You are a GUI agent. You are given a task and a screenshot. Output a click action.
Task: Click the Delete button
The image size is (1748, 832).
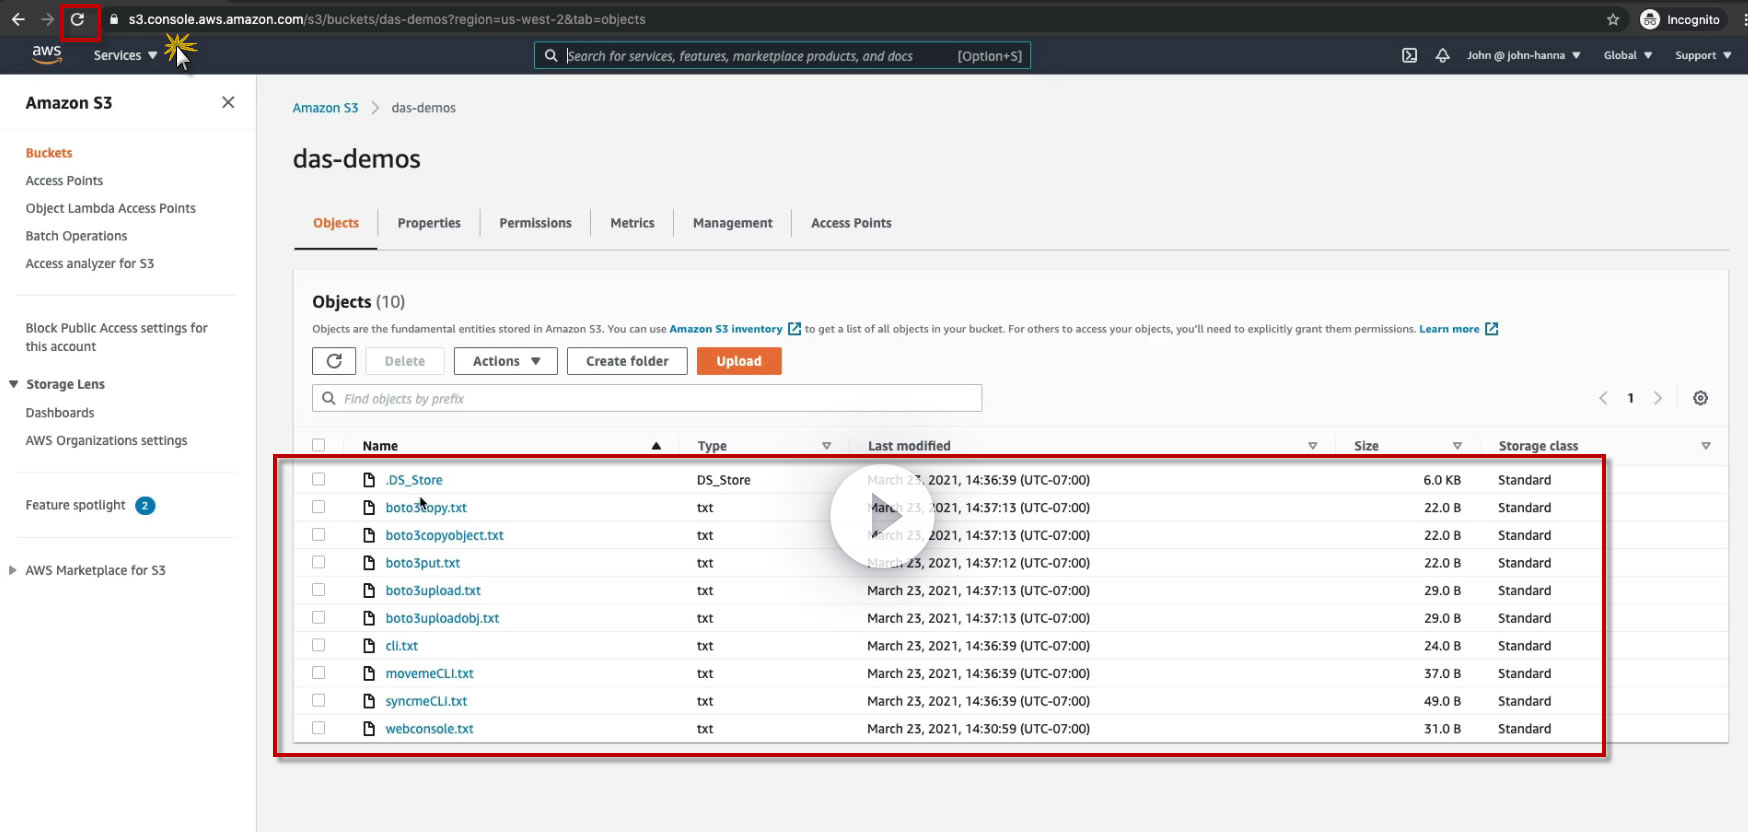405,361
